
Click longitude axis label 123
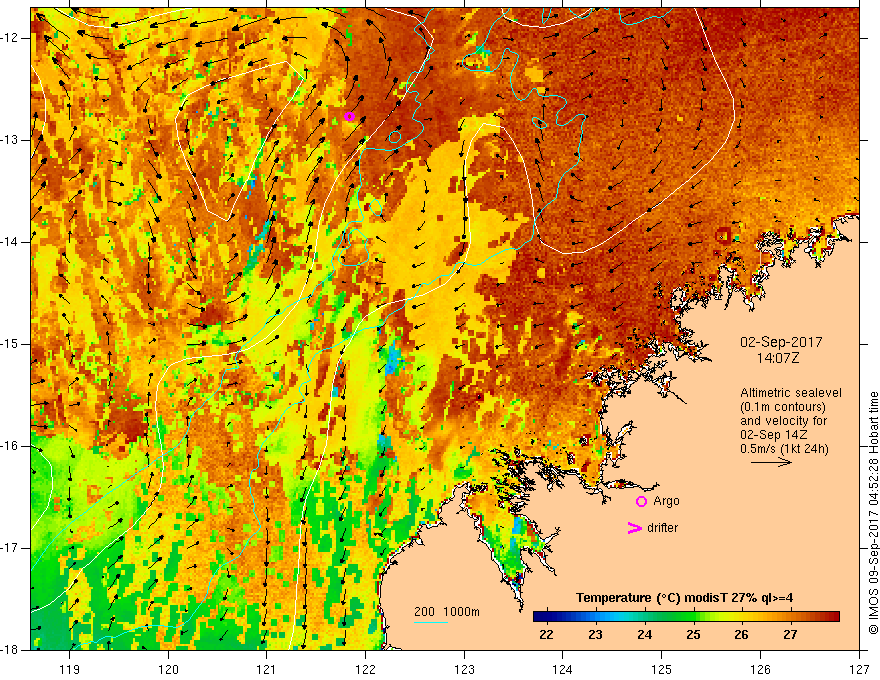[464, 669]
